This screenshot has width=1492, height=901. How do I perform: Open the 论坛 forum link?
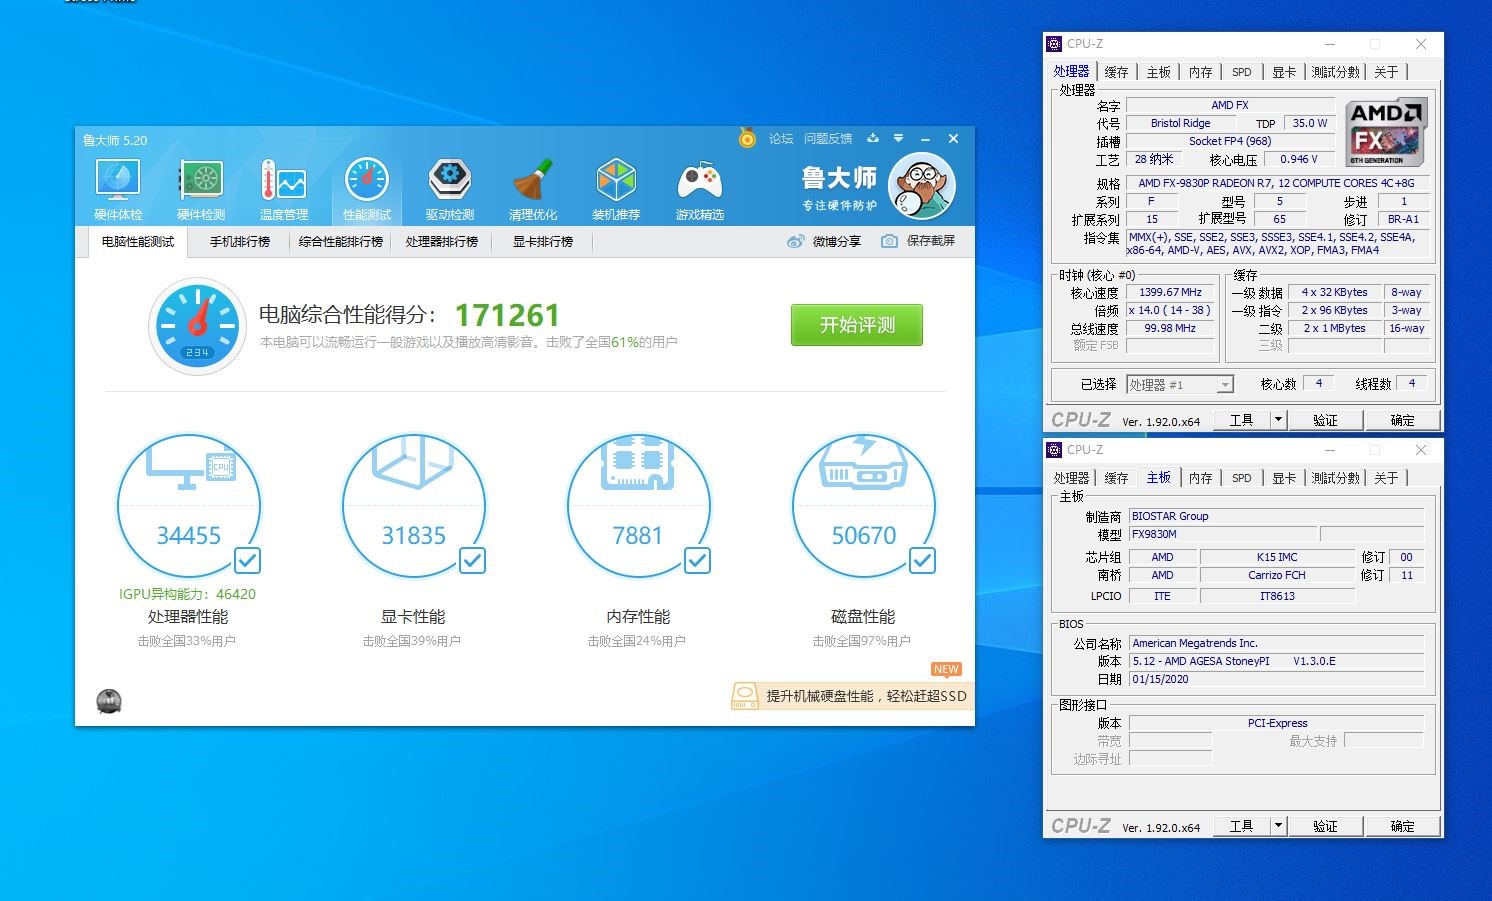[781, 139]
